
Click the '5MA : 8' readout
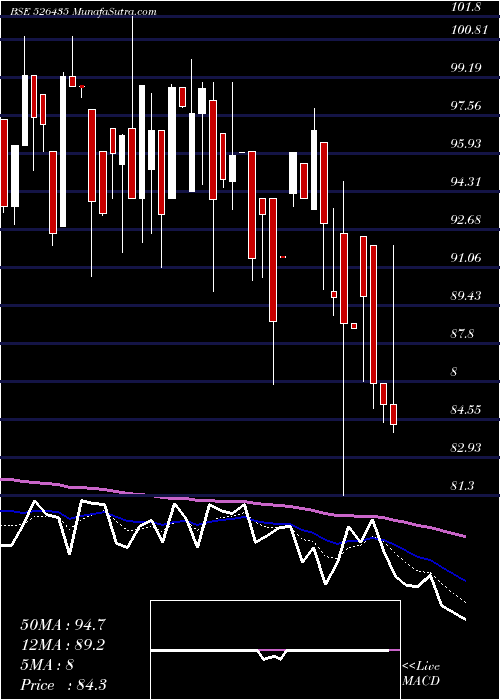(x=47, y=665)
